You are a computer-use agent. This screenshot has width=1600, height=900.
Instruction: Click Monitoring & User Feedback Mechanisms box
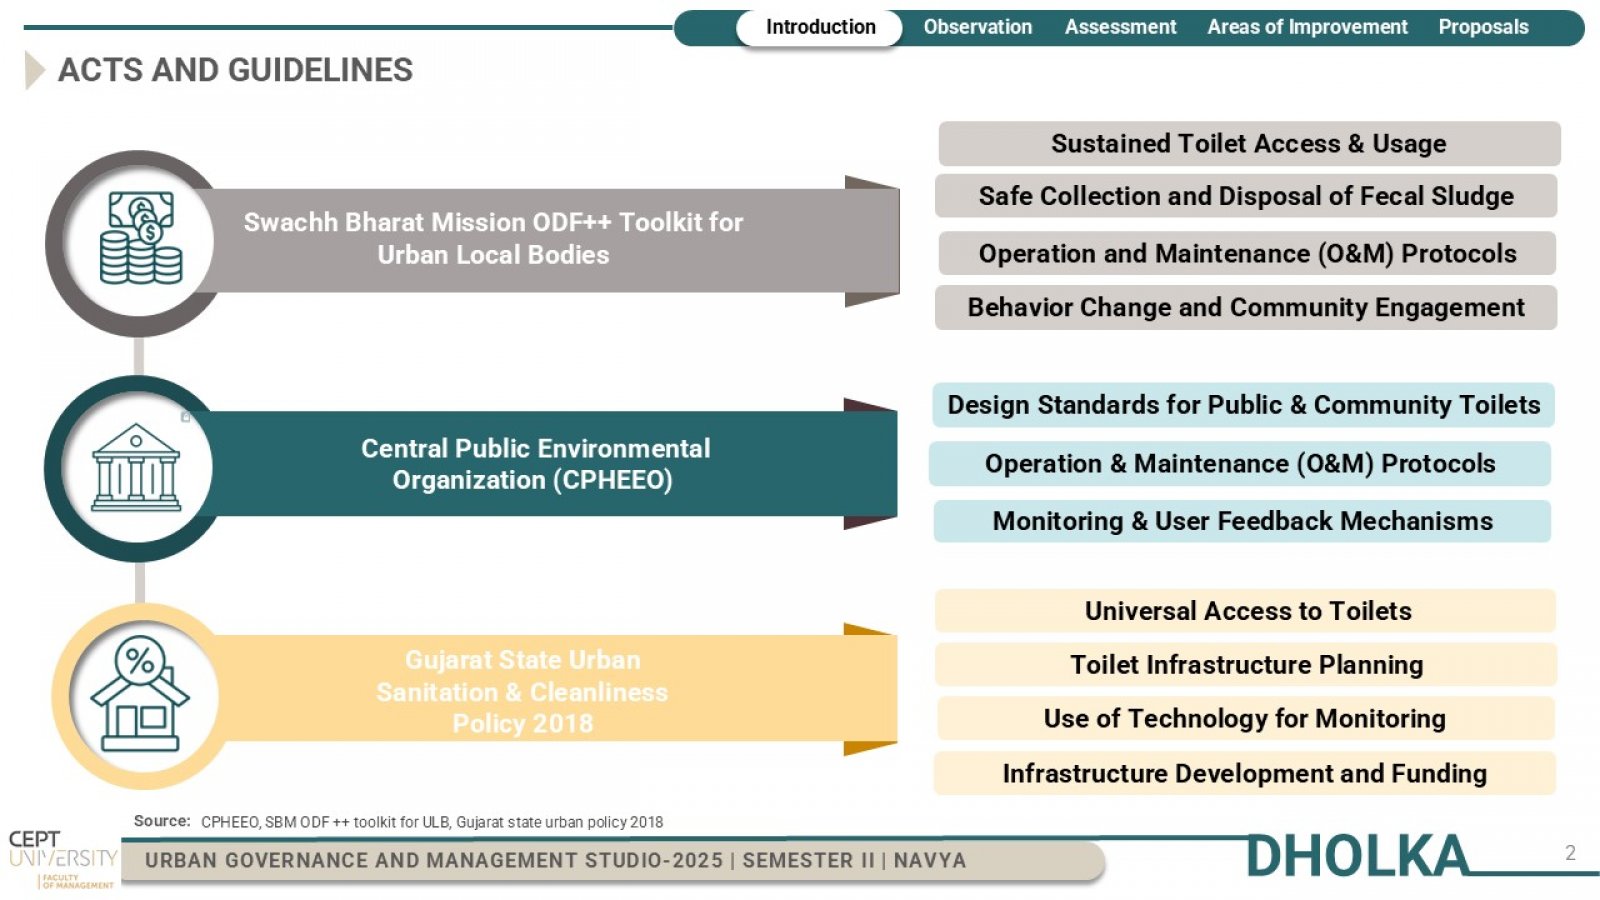[1242, 521]
